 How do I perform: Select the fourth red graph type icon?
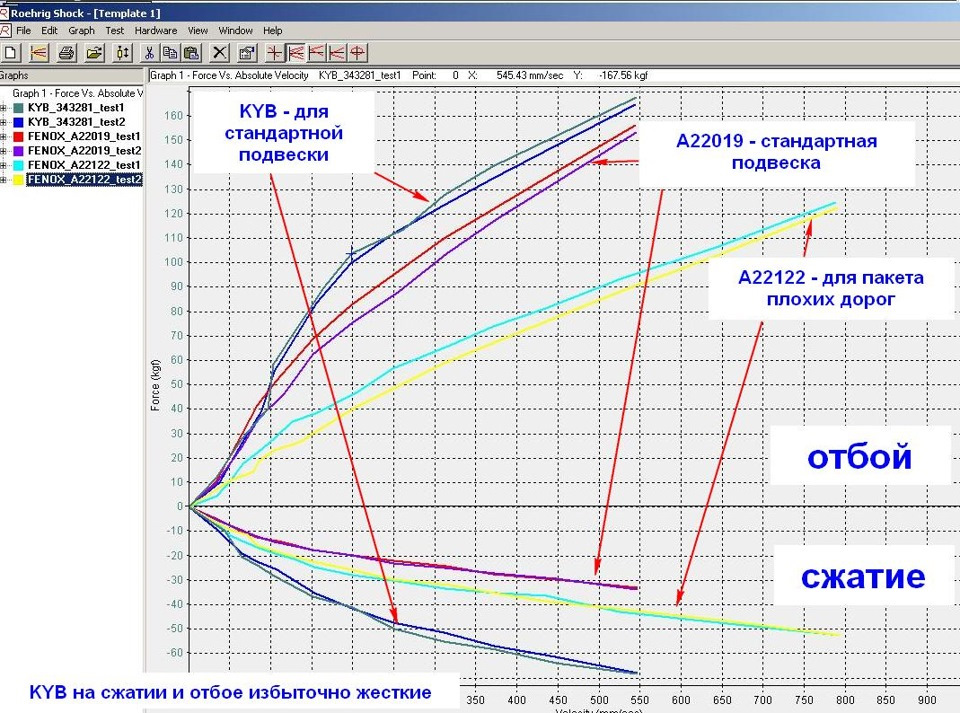(337, 53)
